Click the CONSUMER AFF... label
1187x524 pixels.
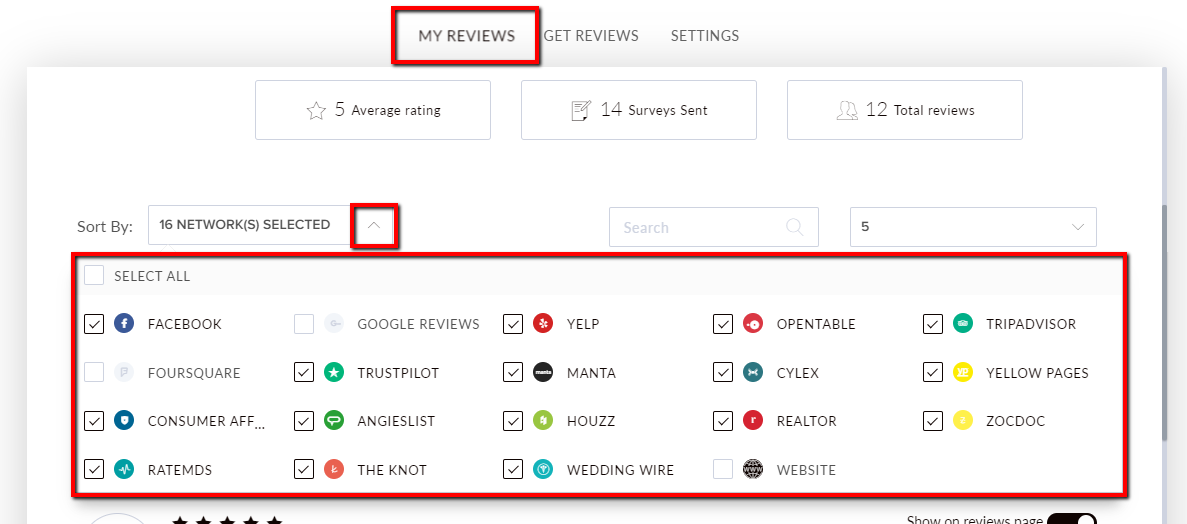(207, 422)
